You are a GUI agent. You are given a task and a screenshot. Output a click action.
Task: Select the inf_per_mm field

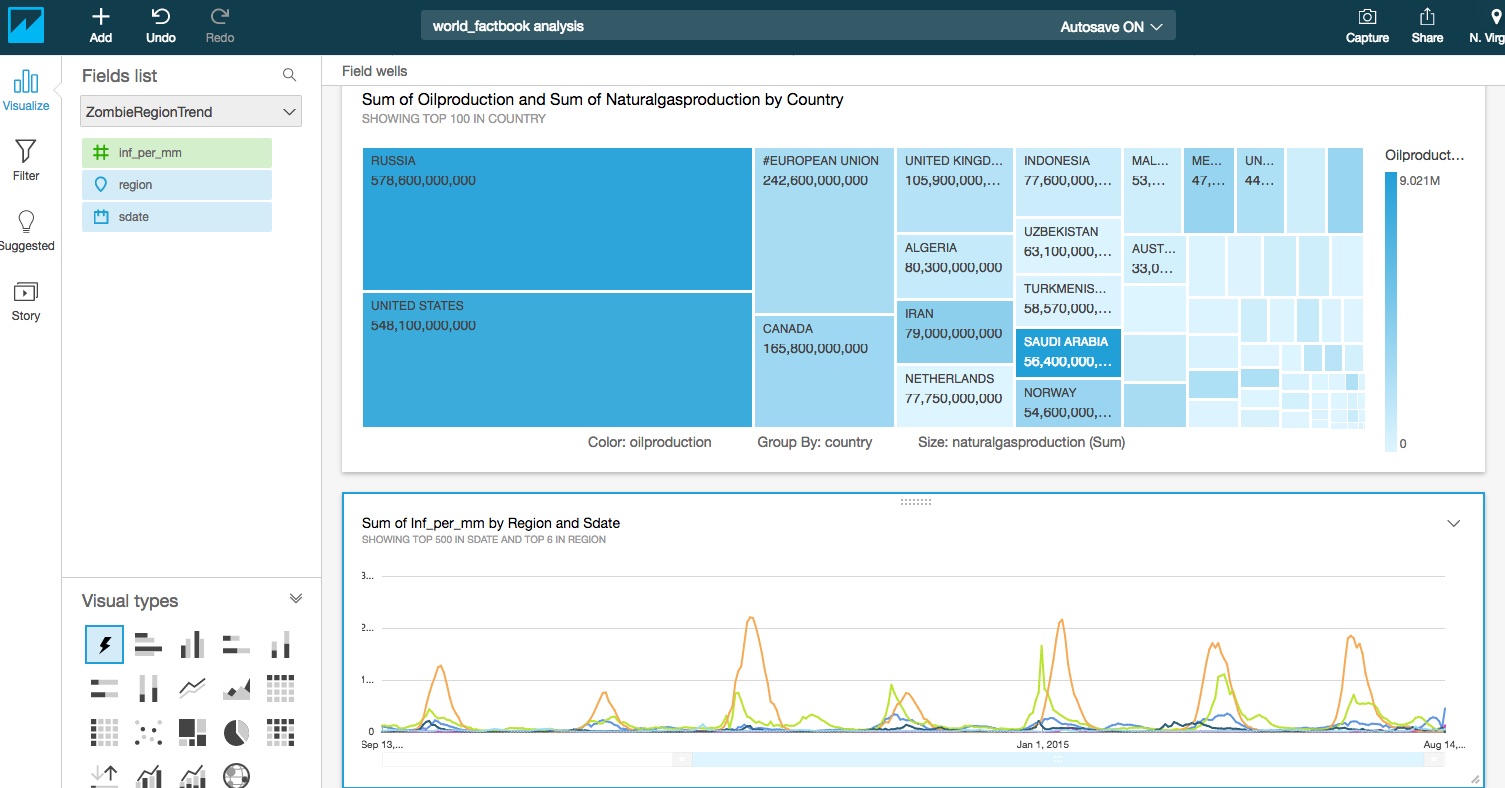tap(177, 153)
